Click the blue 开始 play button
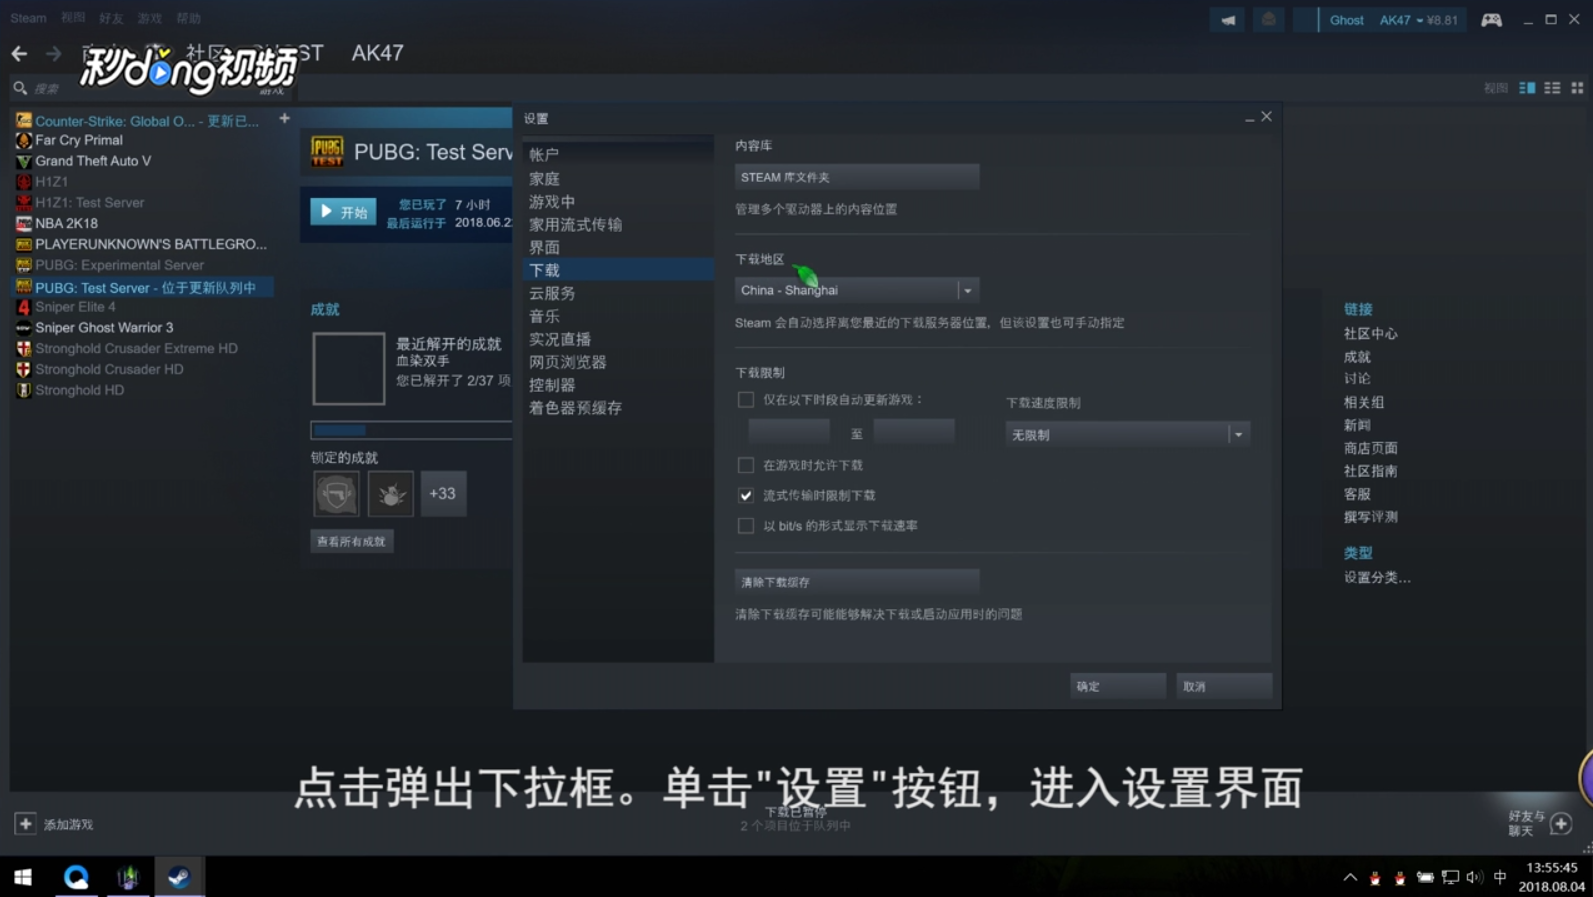This screenshot has height=897, width=1593. [x=343, y=212]
